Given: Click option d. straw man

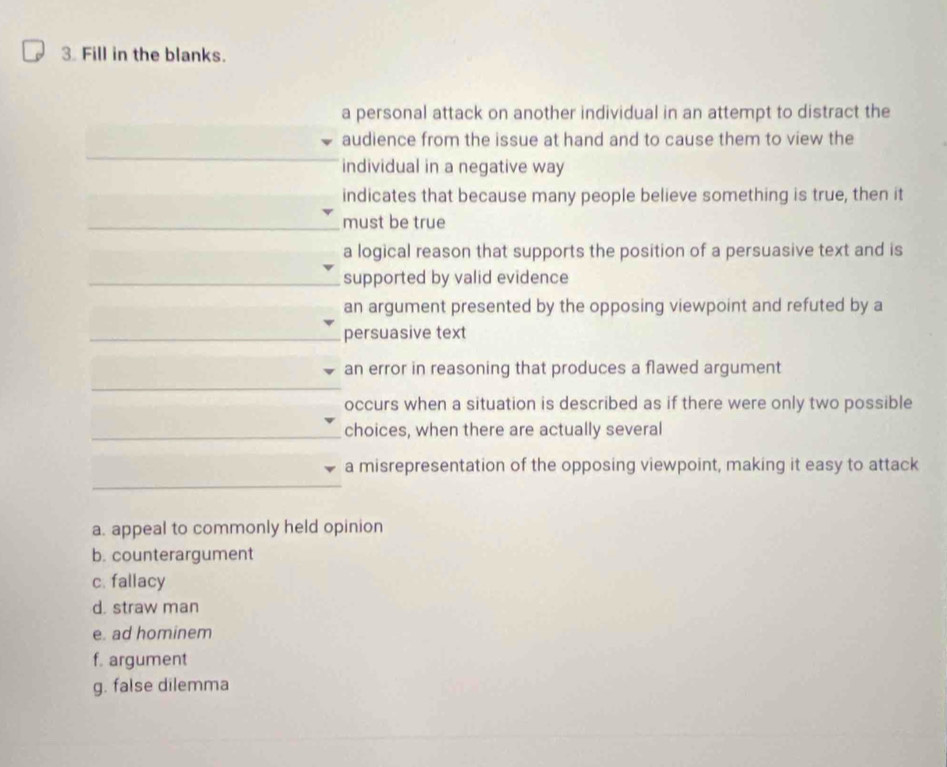Looking at the screenshot, I should pos(146,607).
